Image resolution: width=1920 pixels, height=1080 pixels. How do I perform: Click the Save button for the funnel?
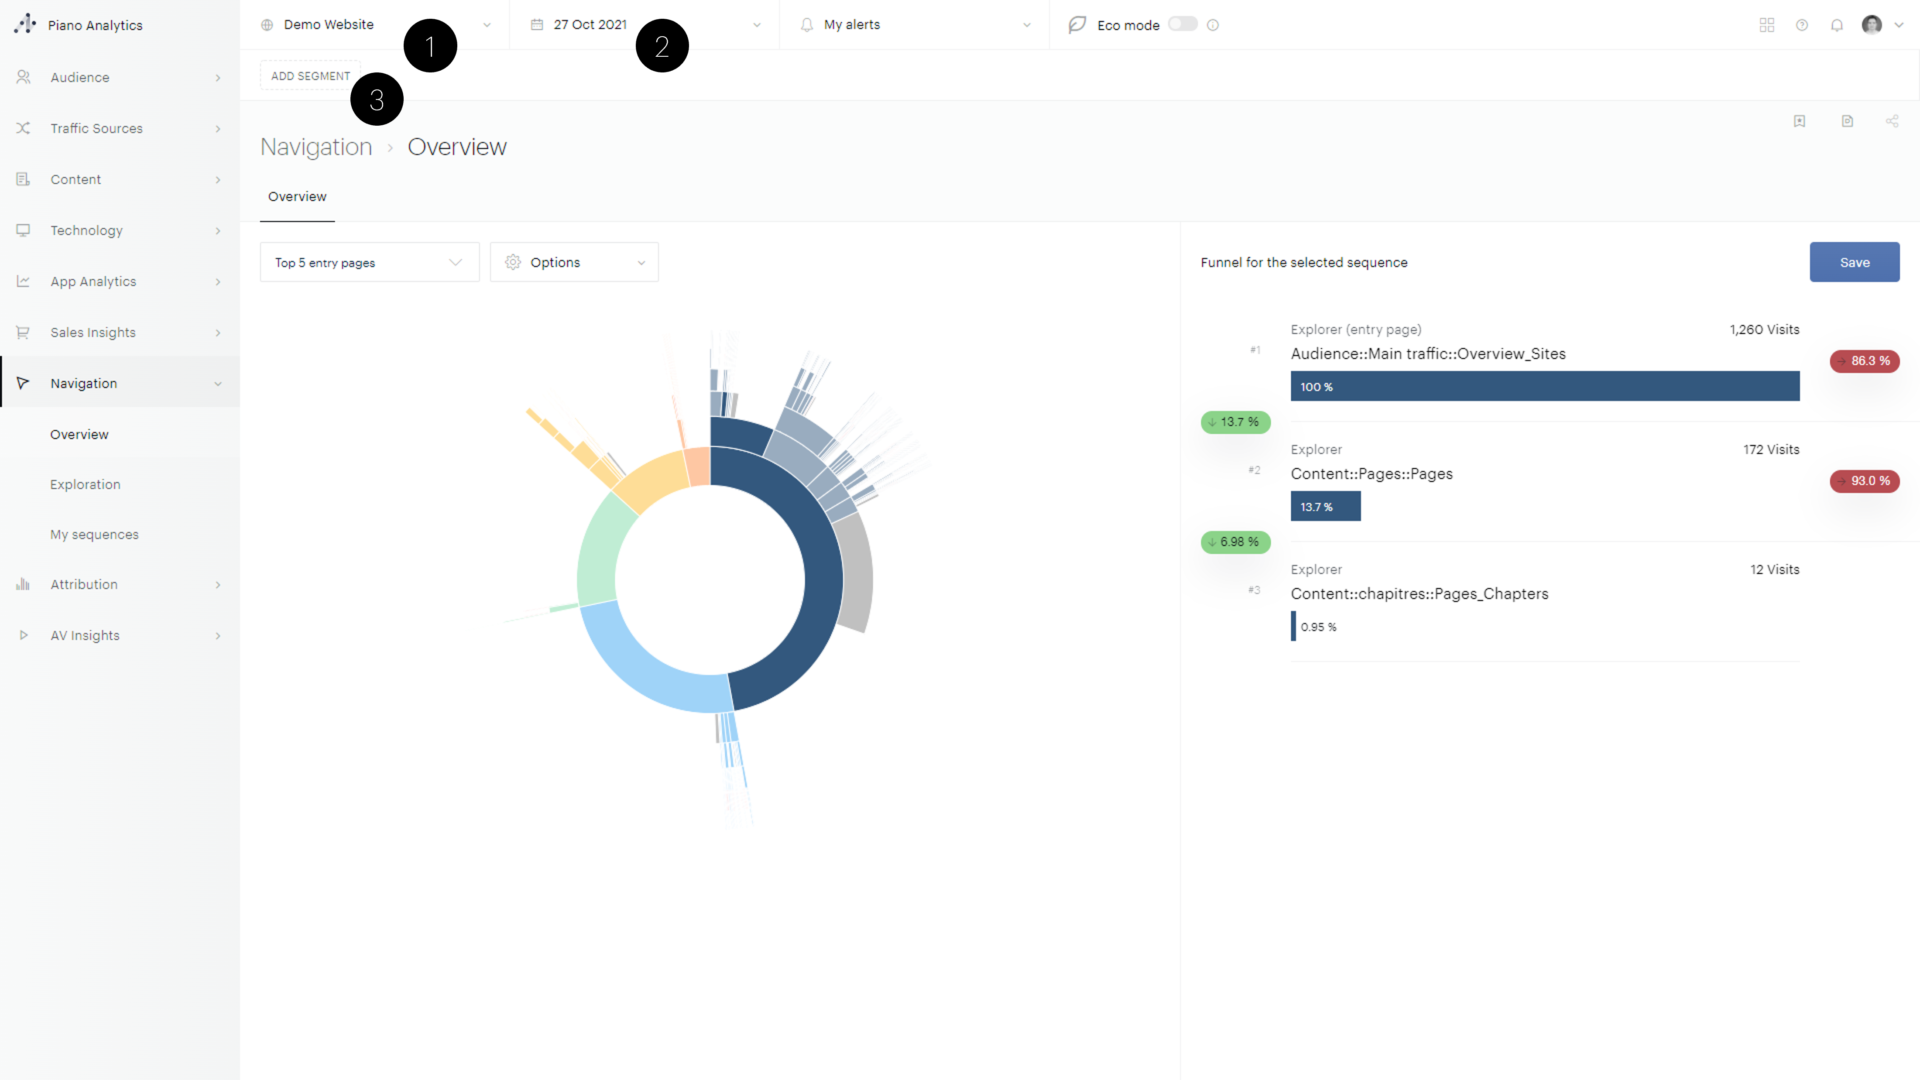coord(1854,262)
